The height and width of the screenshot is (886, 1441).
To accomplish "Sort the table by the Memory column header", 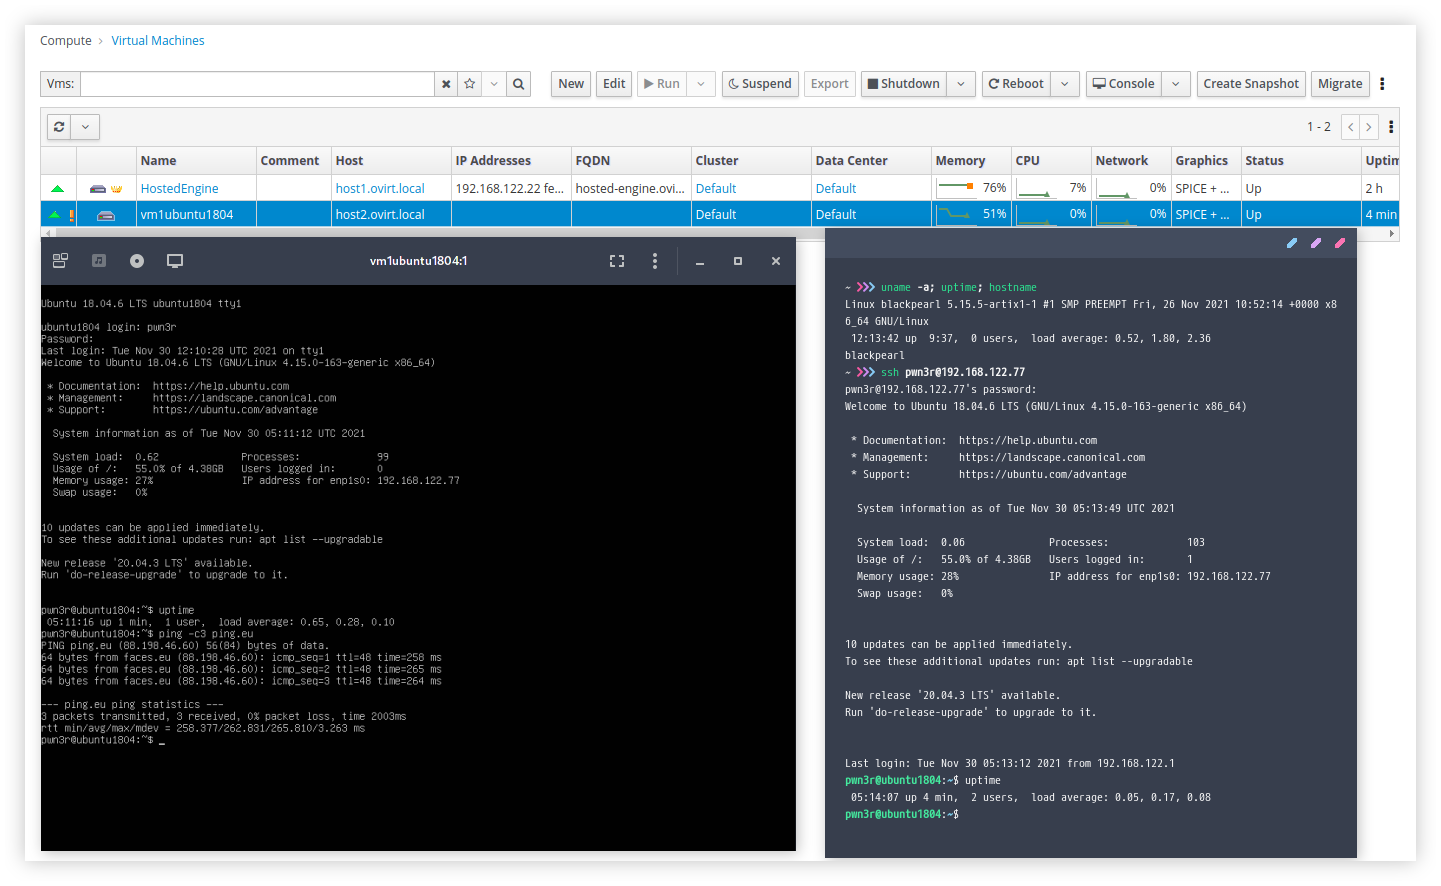I will (960, 161).
